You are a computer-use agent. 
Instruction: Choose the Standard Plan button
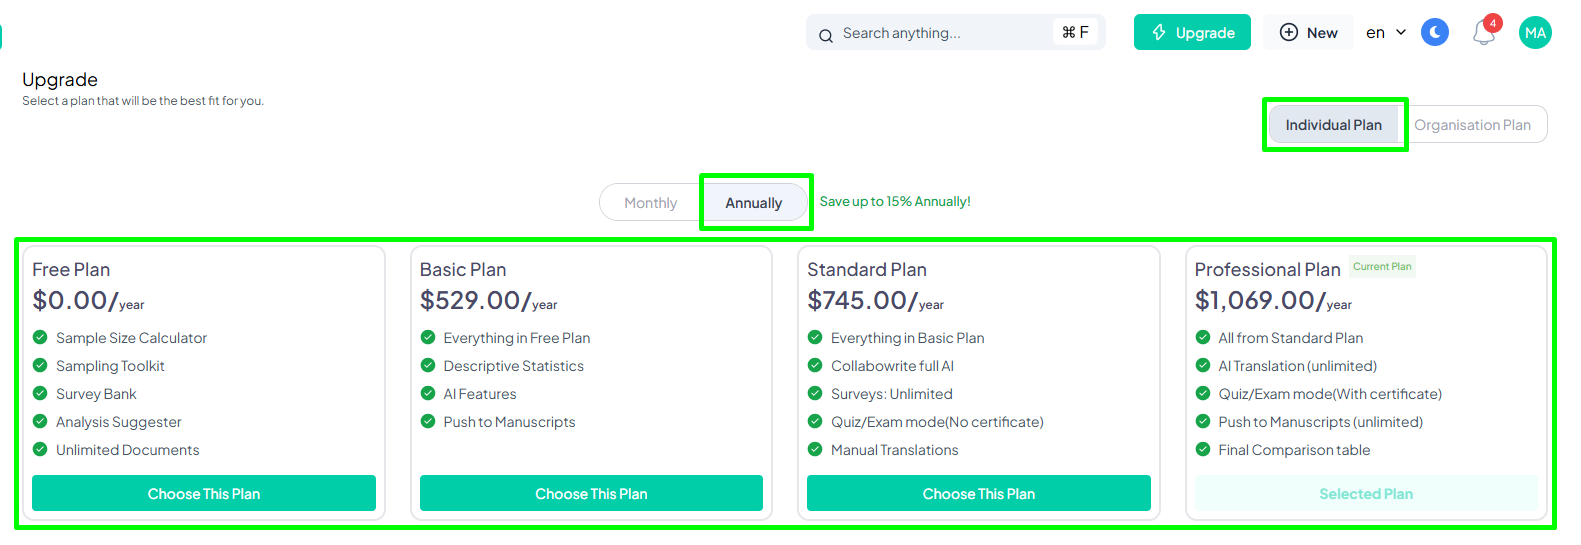tap(979, 493)
